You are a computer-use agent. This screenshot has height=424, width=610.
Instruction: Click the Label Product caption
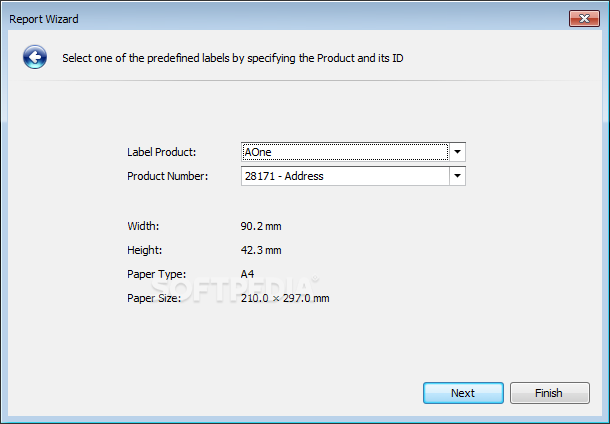pyautogui.click(x=162, y=152)
